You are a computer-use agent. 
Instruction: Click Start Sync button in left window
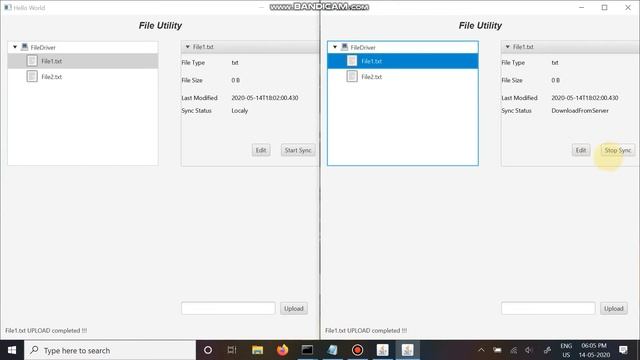click(x=298, y=150)
